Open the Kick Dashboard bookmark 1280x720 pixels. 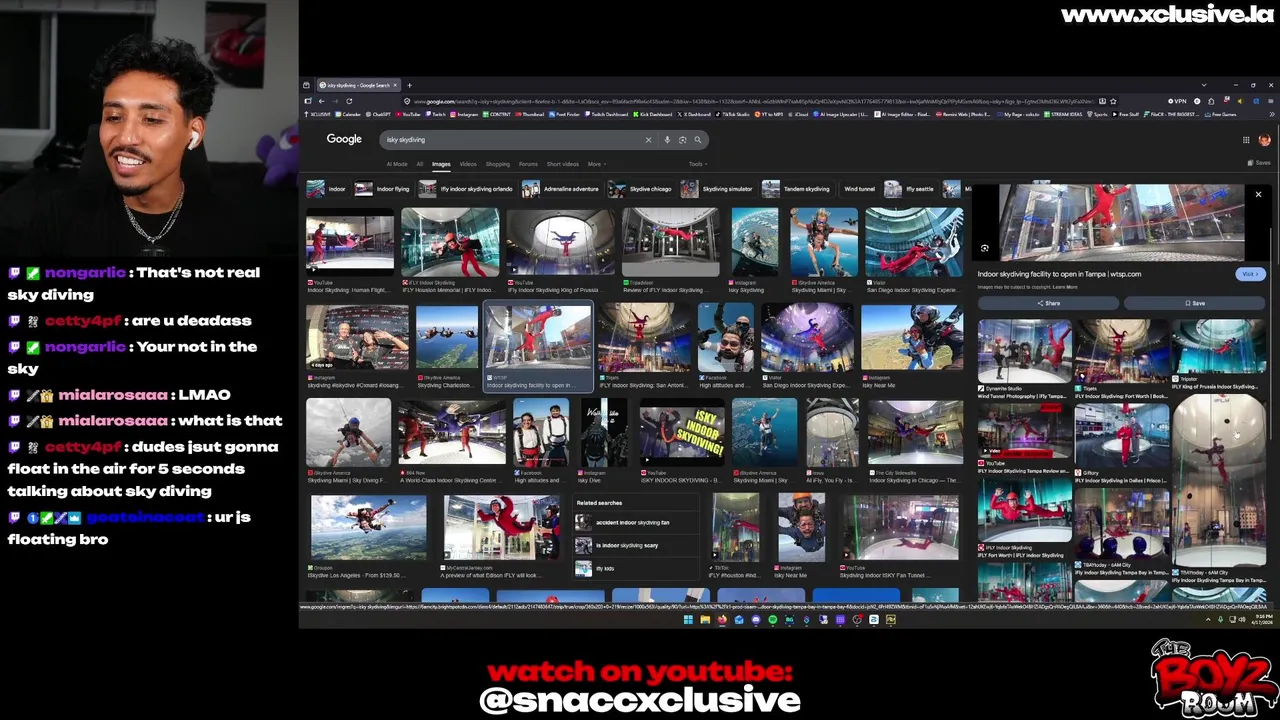click(652, 114)
